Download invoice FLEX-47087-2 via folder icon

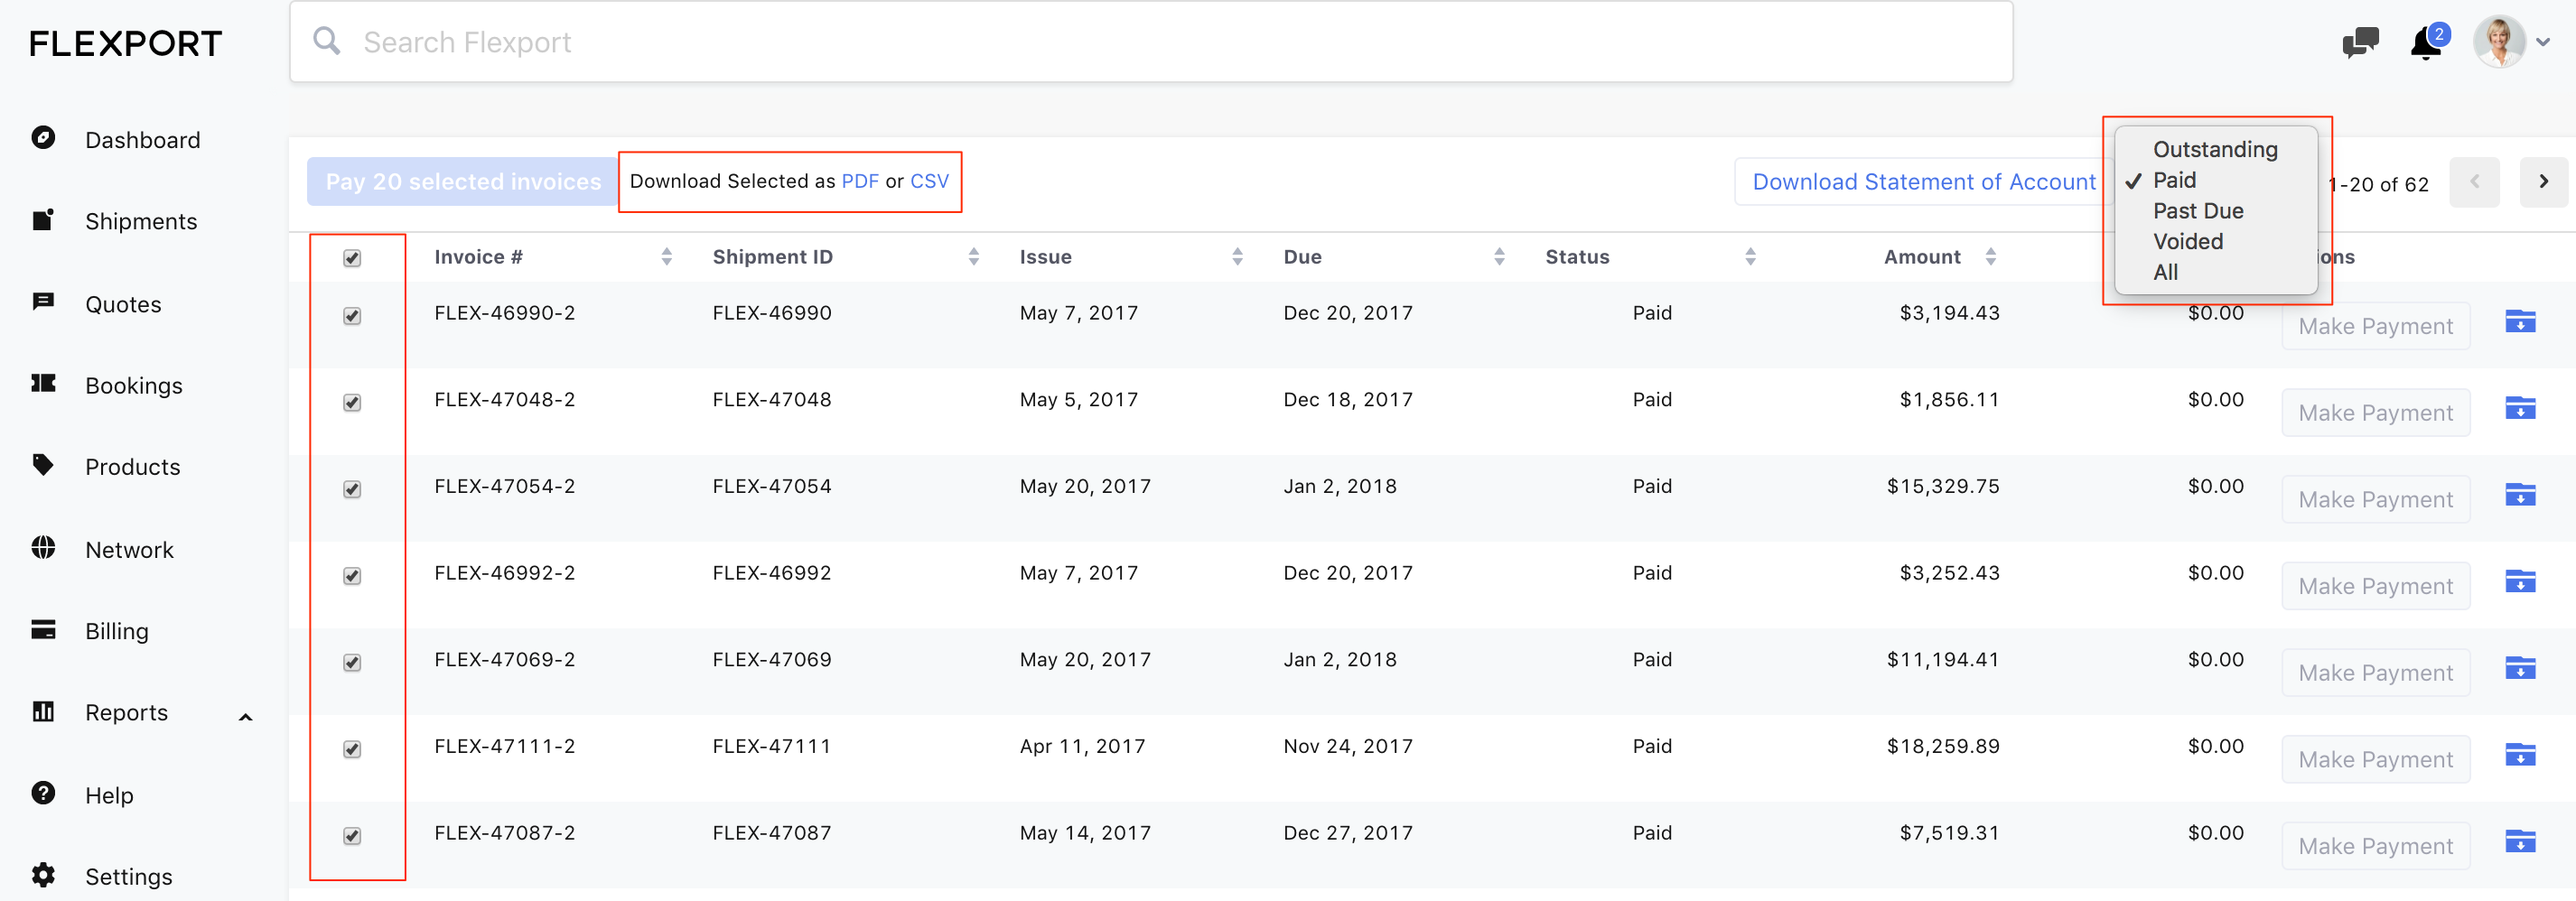click(x=2520, y=842)
